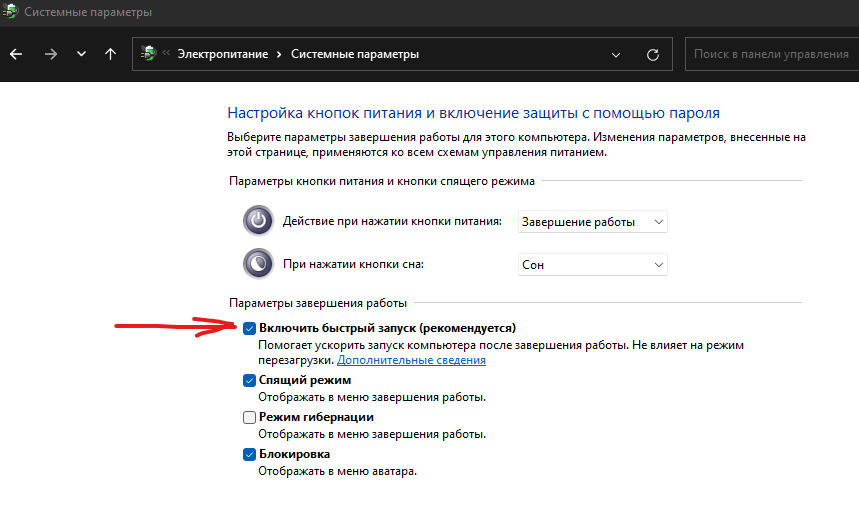Expand the address bar history dropdown
Viewport: 859px width, 515px height.
click(x=616, y=55)
